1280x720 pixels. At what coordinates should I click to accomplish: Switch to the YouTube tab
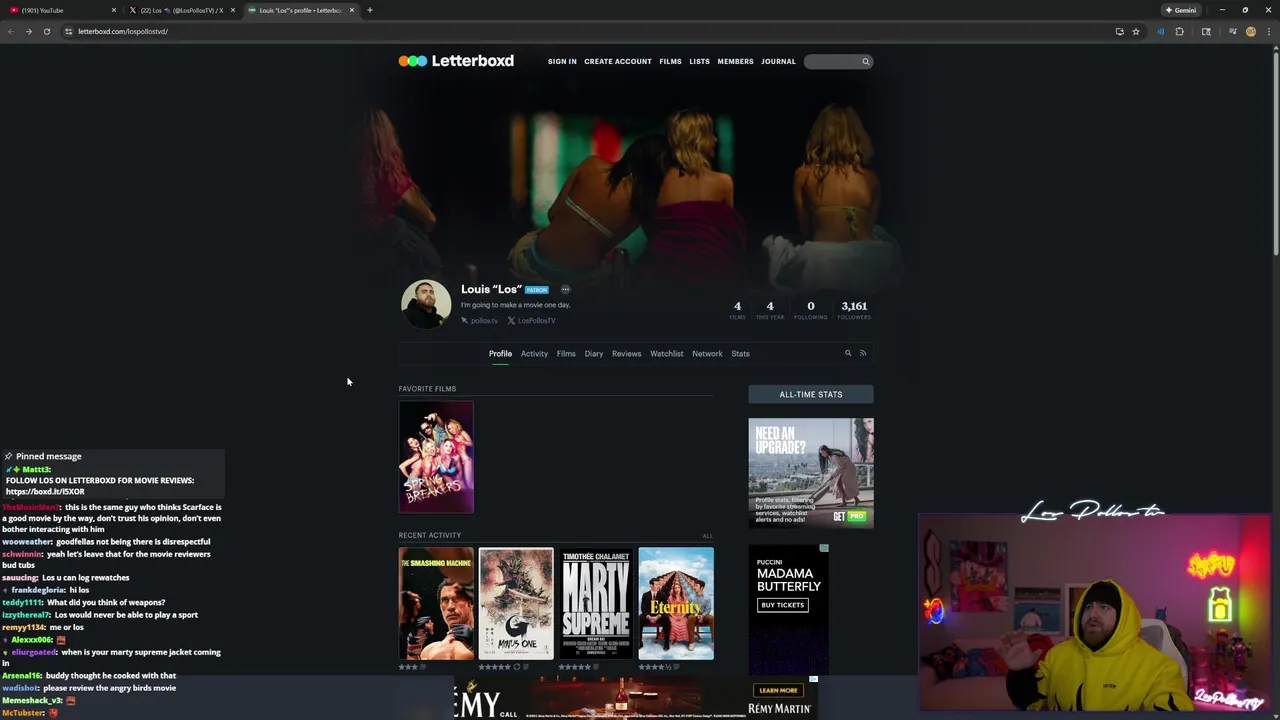pos(60,10)
